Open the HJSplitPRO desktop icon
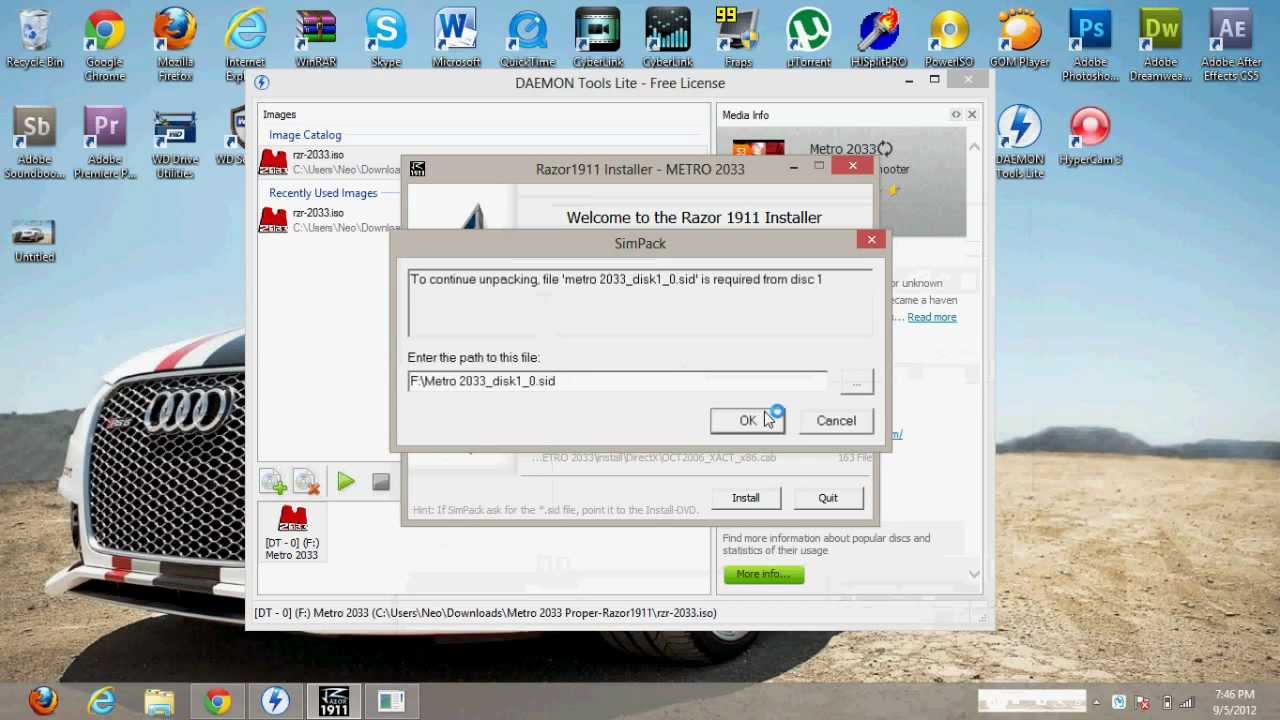The height and width of the screenshot is (720, 1280). [x=879, y=40]
